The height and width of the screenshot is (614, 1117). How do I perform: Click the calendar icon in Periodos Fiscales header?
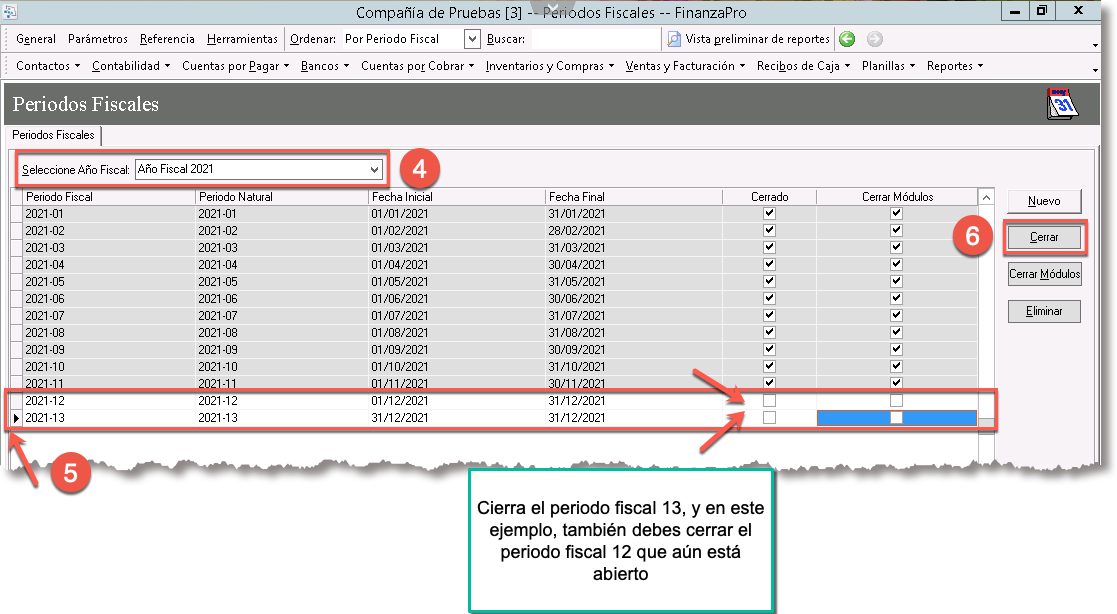pyautogui.click(x=1062, y=104)
